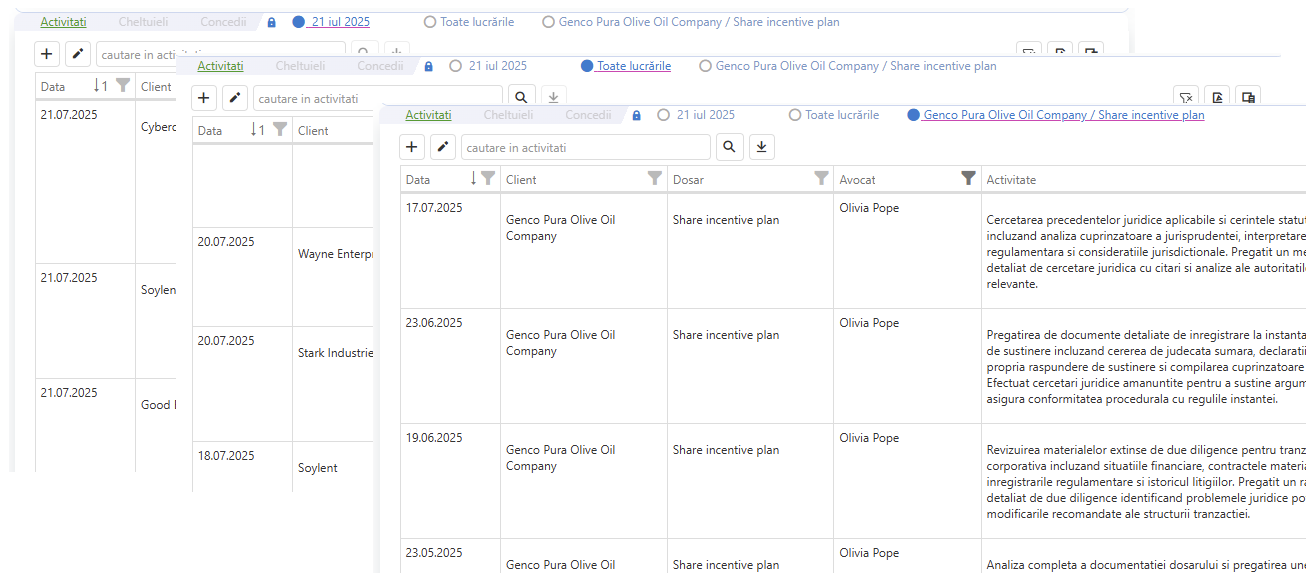Select 'Toate lucrările' radio in front panel
This screenshot has width=1306, height=573.
[795, 115]
